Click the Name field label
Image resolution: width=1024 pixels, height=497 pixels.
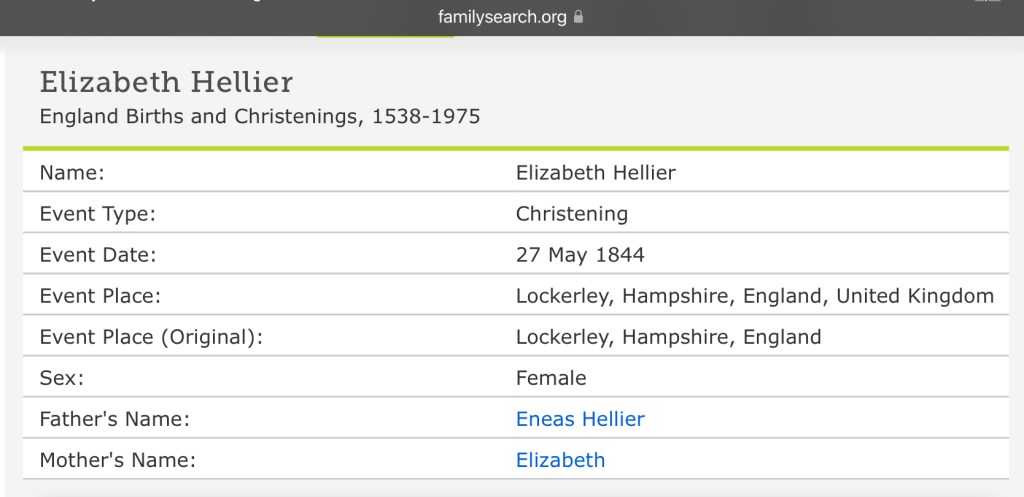pos(72,172)
